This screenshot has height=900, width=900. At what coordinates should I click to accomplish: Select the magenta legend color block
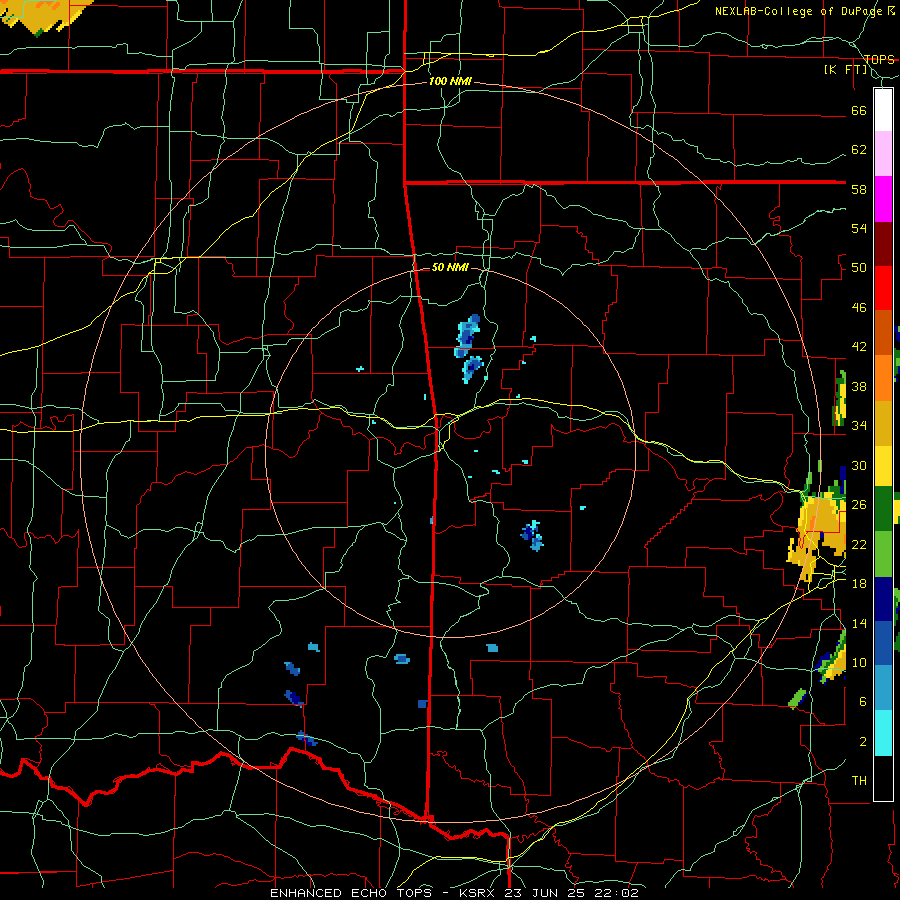(883, 199)
